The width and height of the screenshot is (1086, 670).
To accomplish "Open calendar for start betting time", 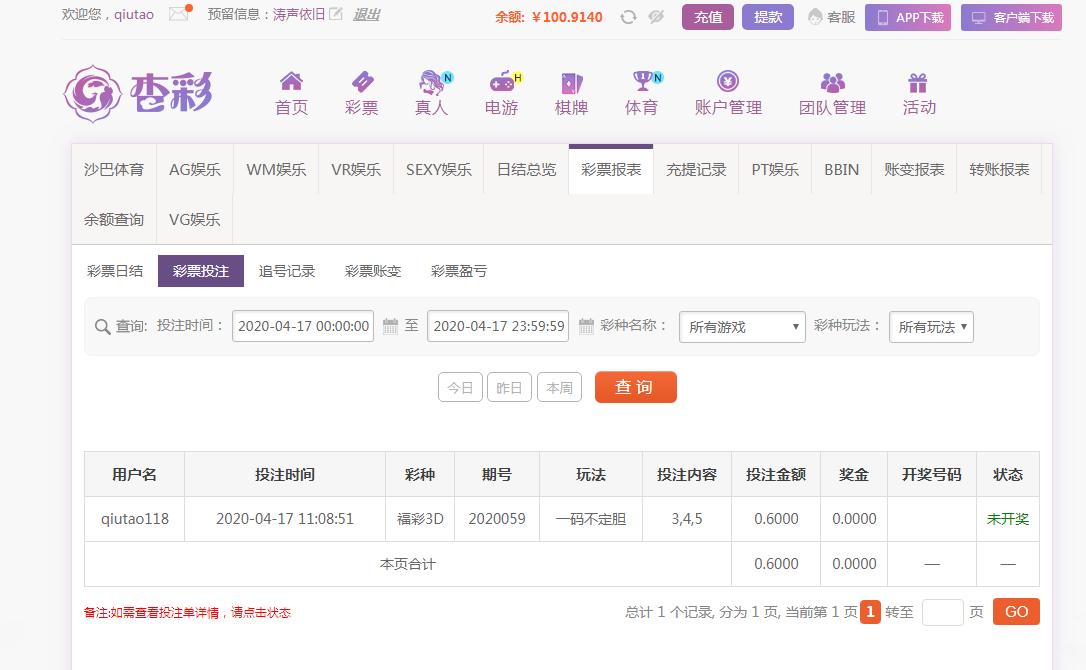I will point(391,326).
